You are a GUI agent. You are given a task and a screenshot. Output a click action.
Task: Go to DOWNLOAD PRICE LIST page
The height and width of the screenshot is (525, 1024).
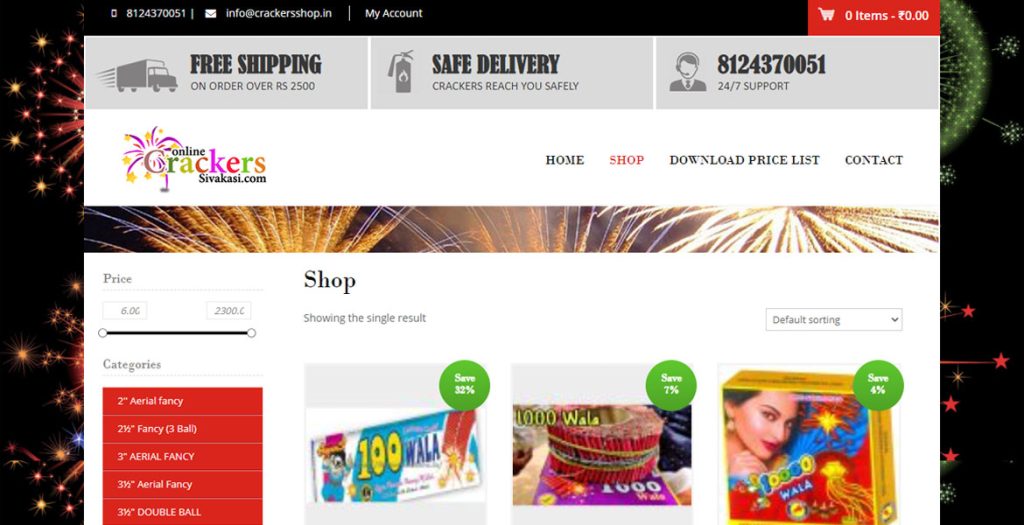click(x=744, y=160)
